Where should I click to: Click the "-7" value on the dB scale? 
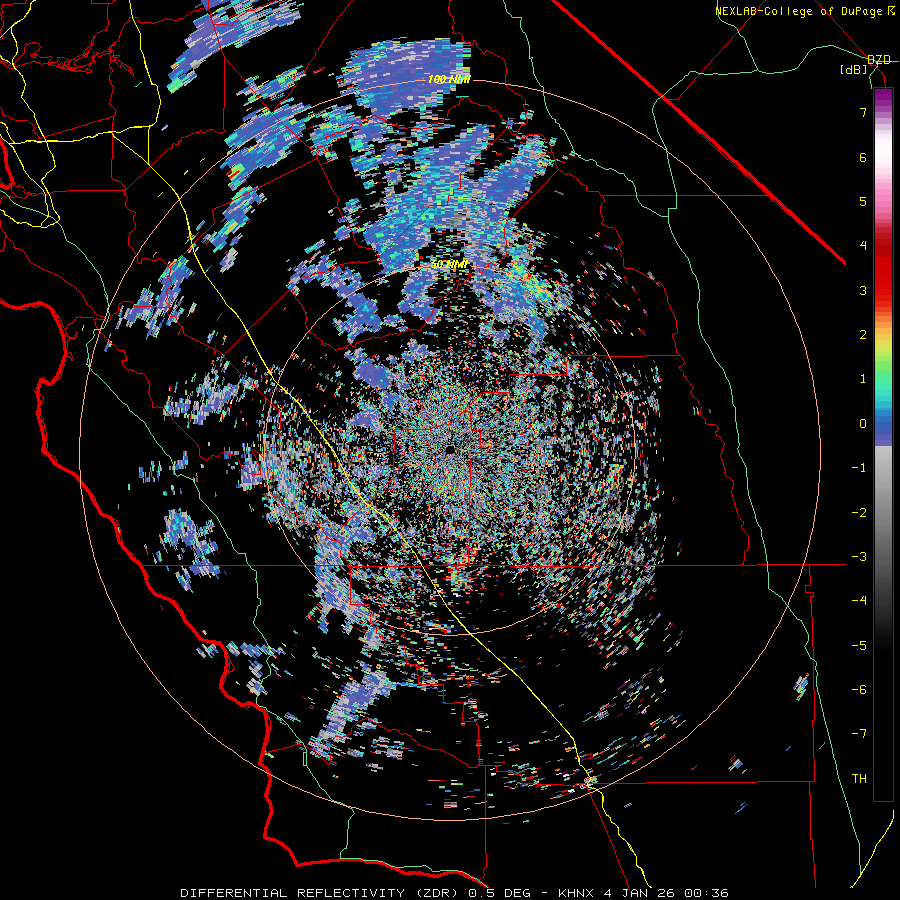click(859, 734)
